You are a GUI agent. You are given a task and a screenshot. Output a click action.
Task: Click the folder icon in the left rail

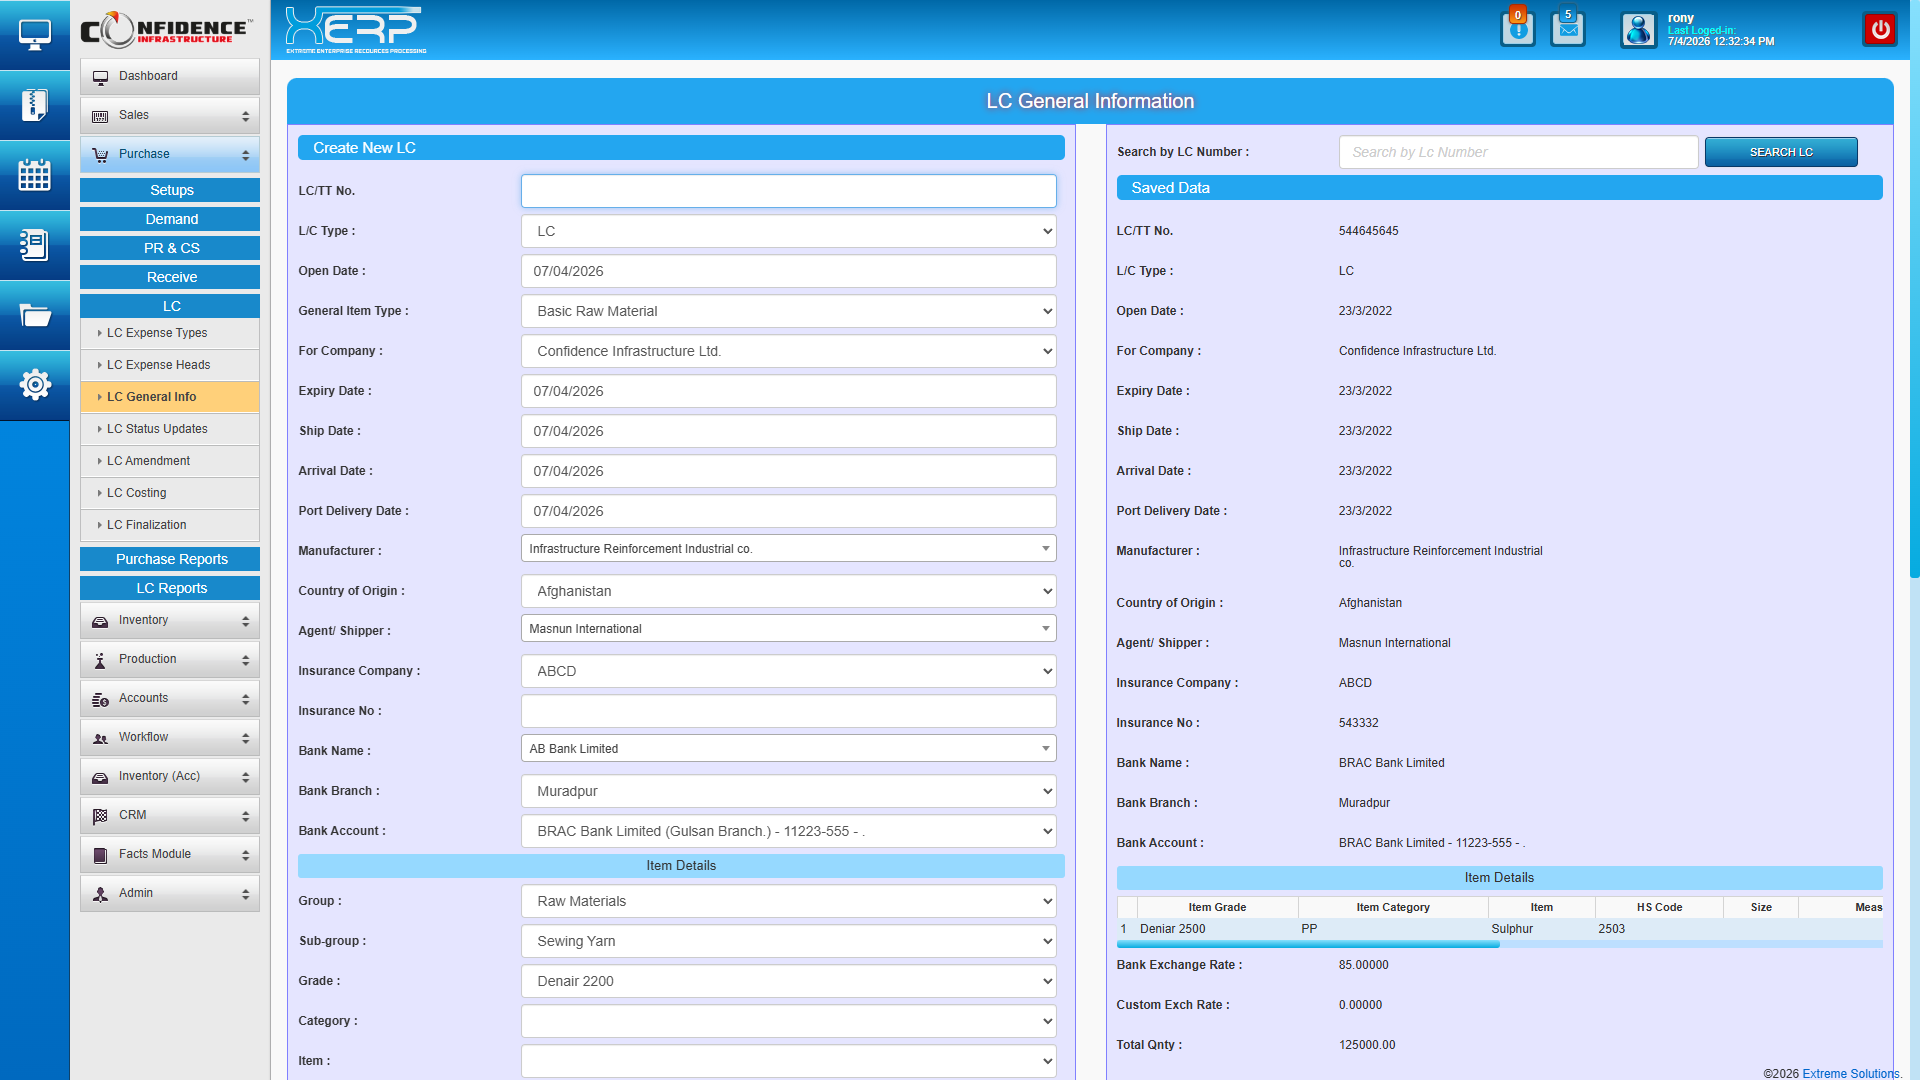point(35,315)
